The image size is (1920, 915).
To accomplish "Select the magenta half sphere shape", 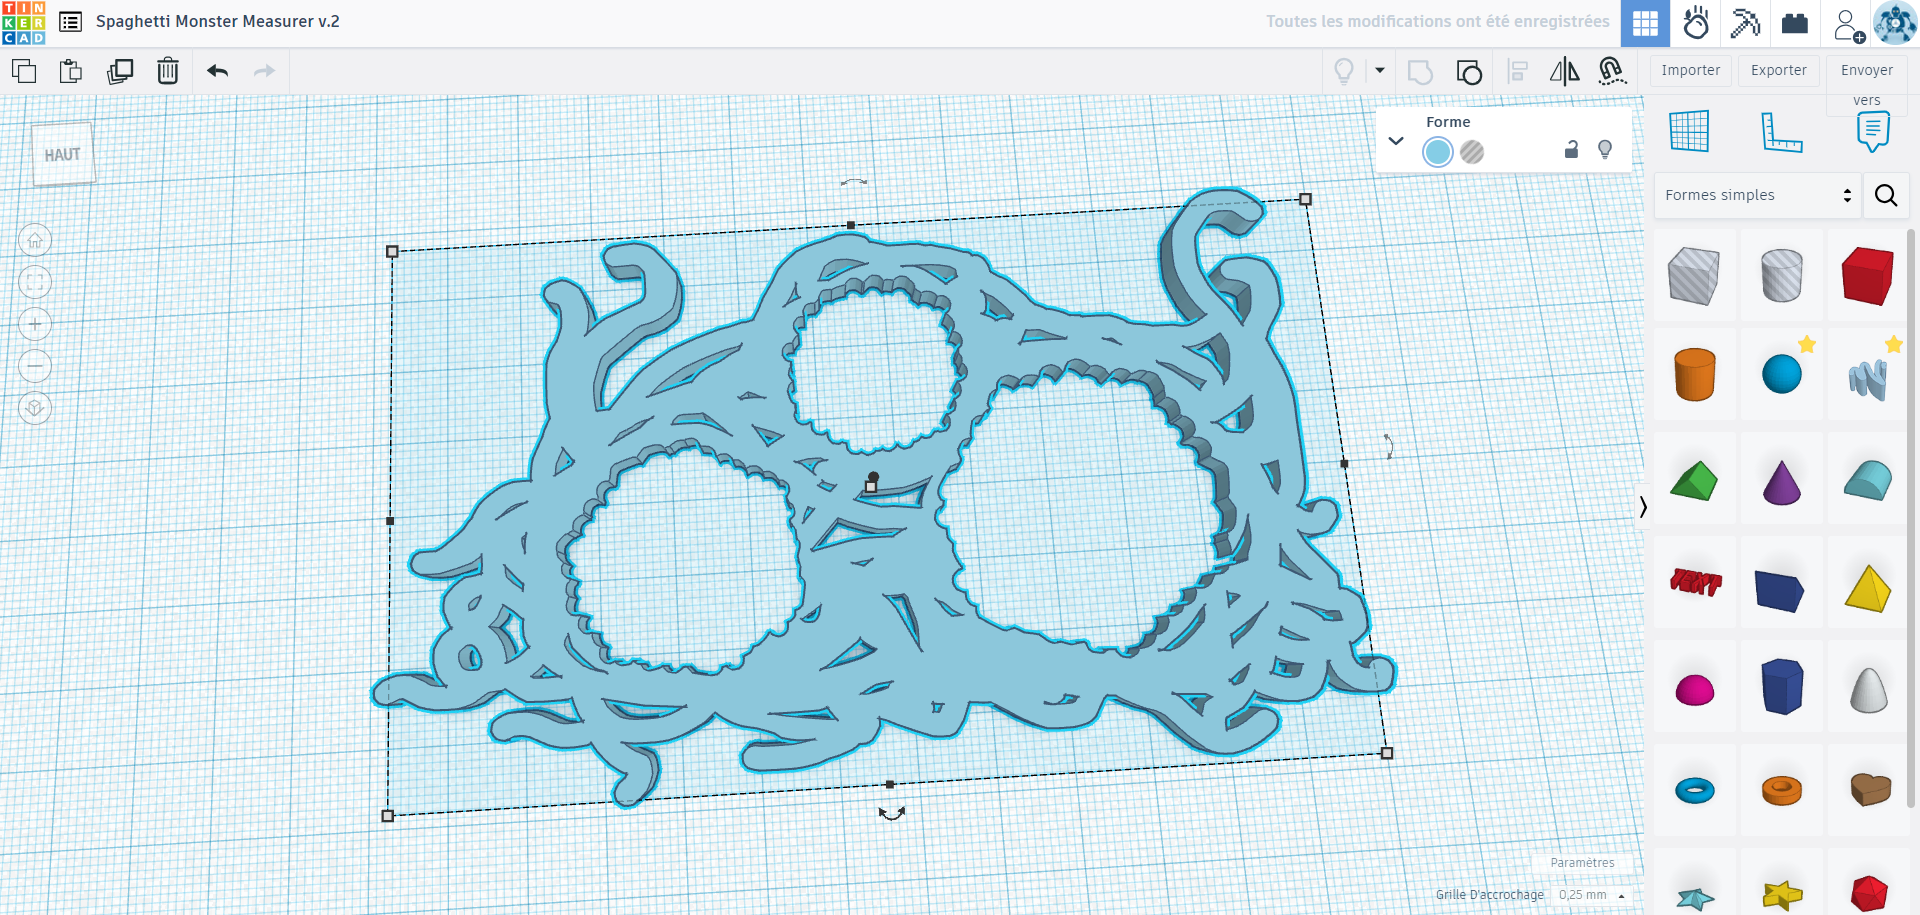I will click(1694, 689).
